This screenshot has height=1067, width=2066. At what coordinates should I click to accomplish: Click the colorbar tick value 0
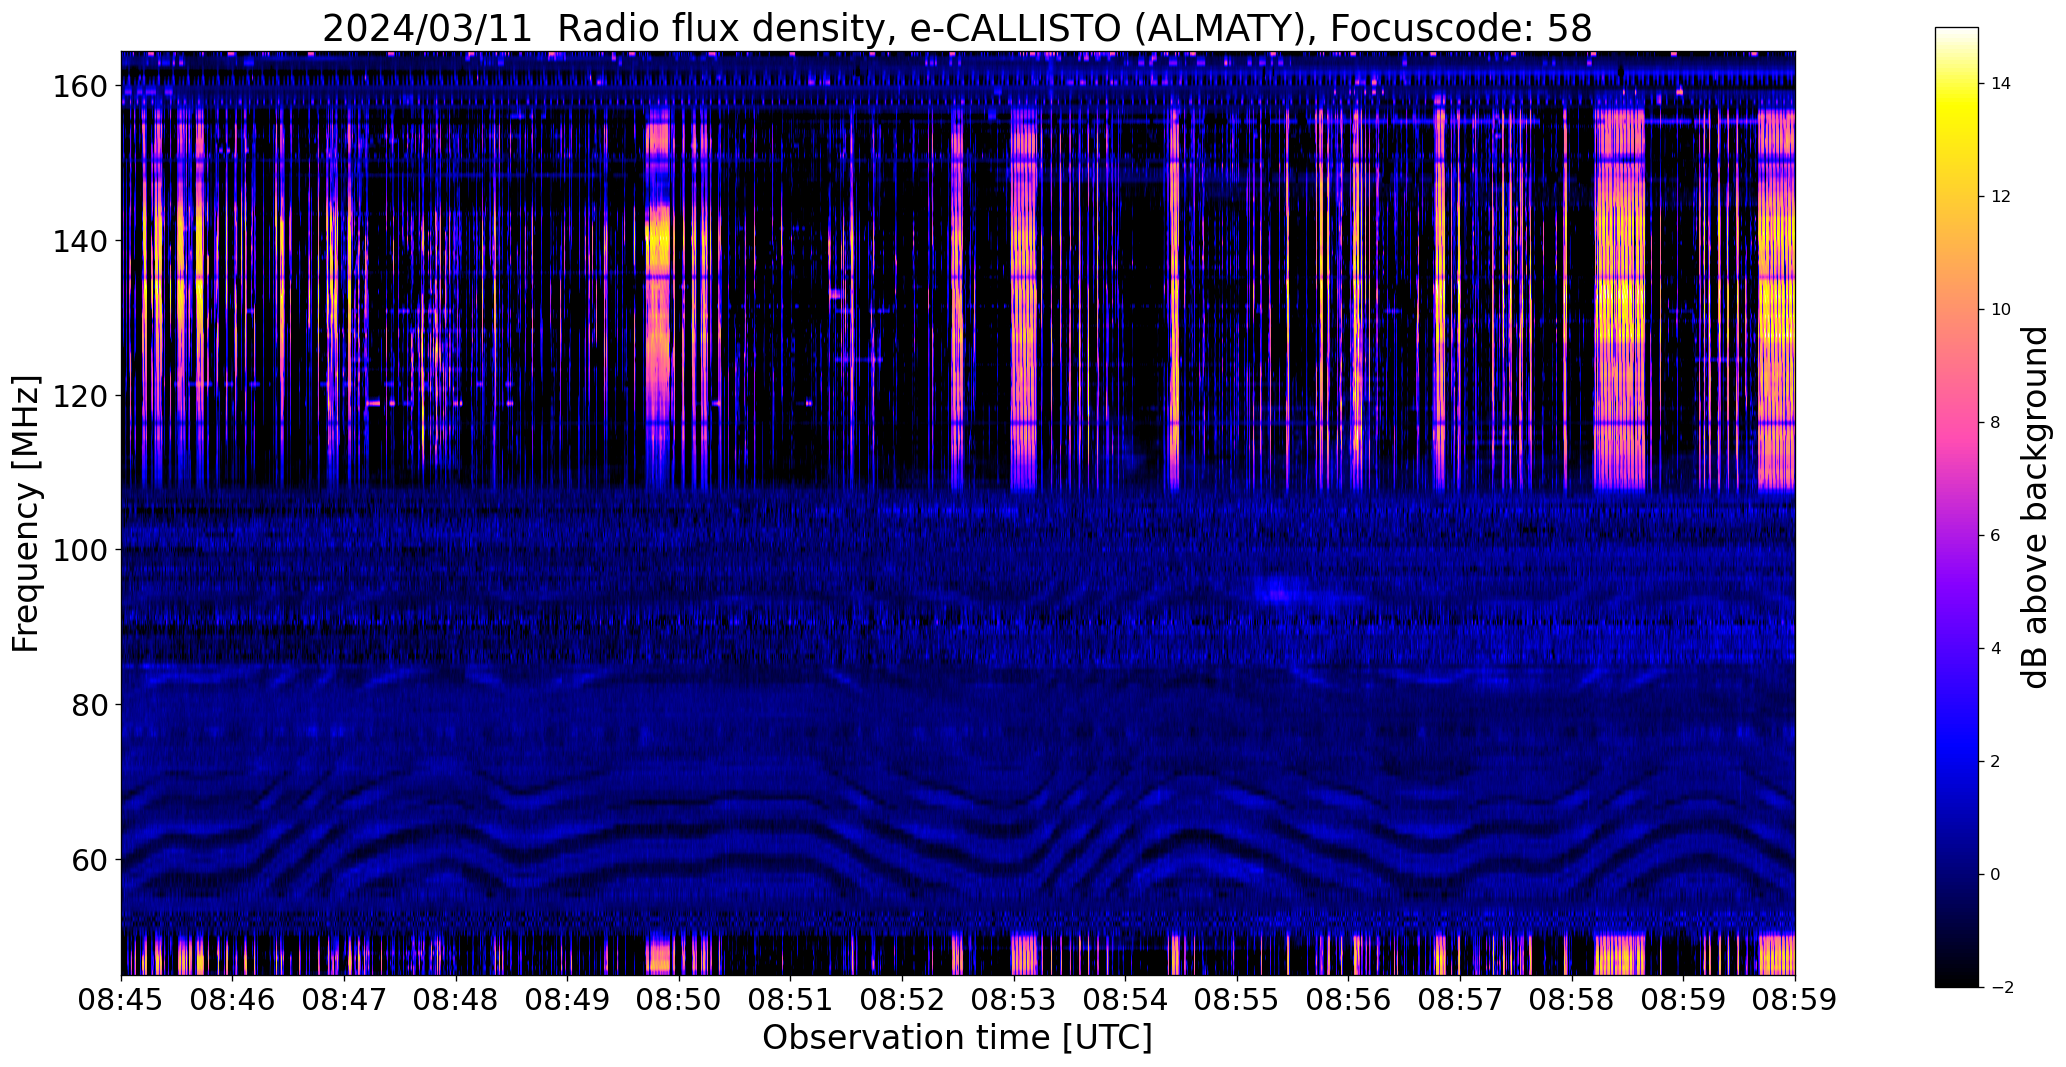tap(1996, 875)
